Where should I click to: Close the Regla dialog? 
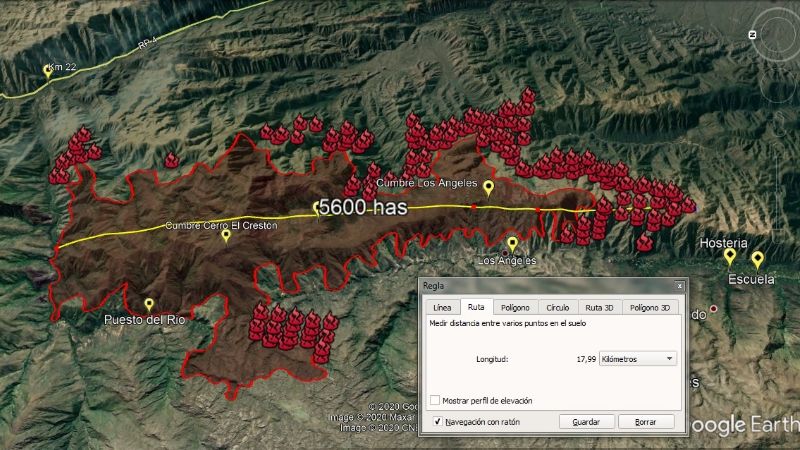(680, 285)
